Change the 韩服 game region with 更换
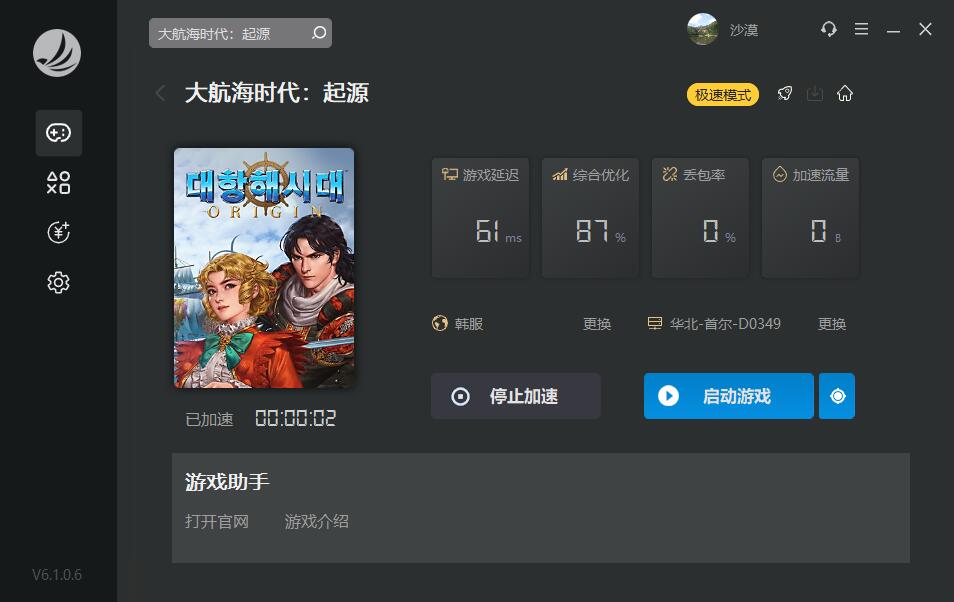954x602 pixels. click(x=596, y=324)
